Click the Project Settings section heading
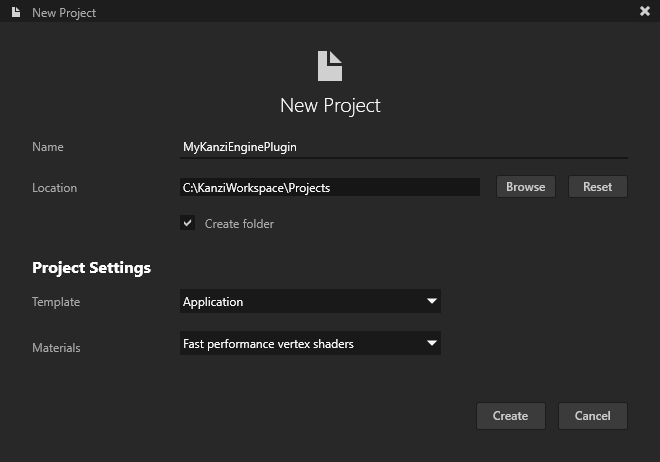 pyautogui.click(x=91, y=268)
